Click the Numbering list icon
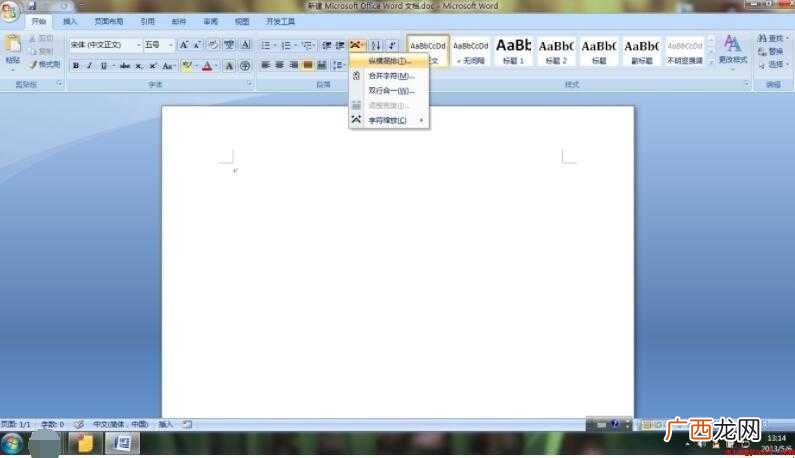This screenshot has width=795, height=458. 286,46
